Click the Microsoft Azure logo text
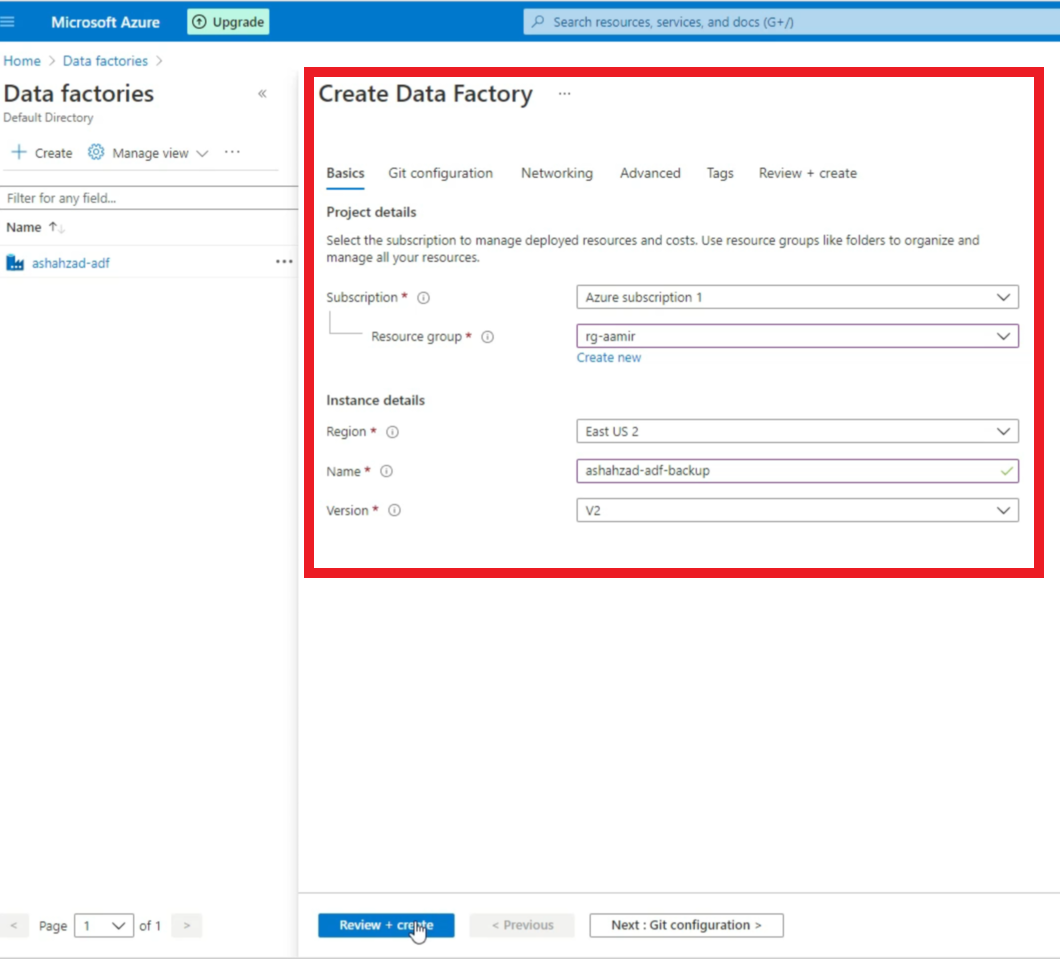The image size is (1060, 959). point(105,22)
